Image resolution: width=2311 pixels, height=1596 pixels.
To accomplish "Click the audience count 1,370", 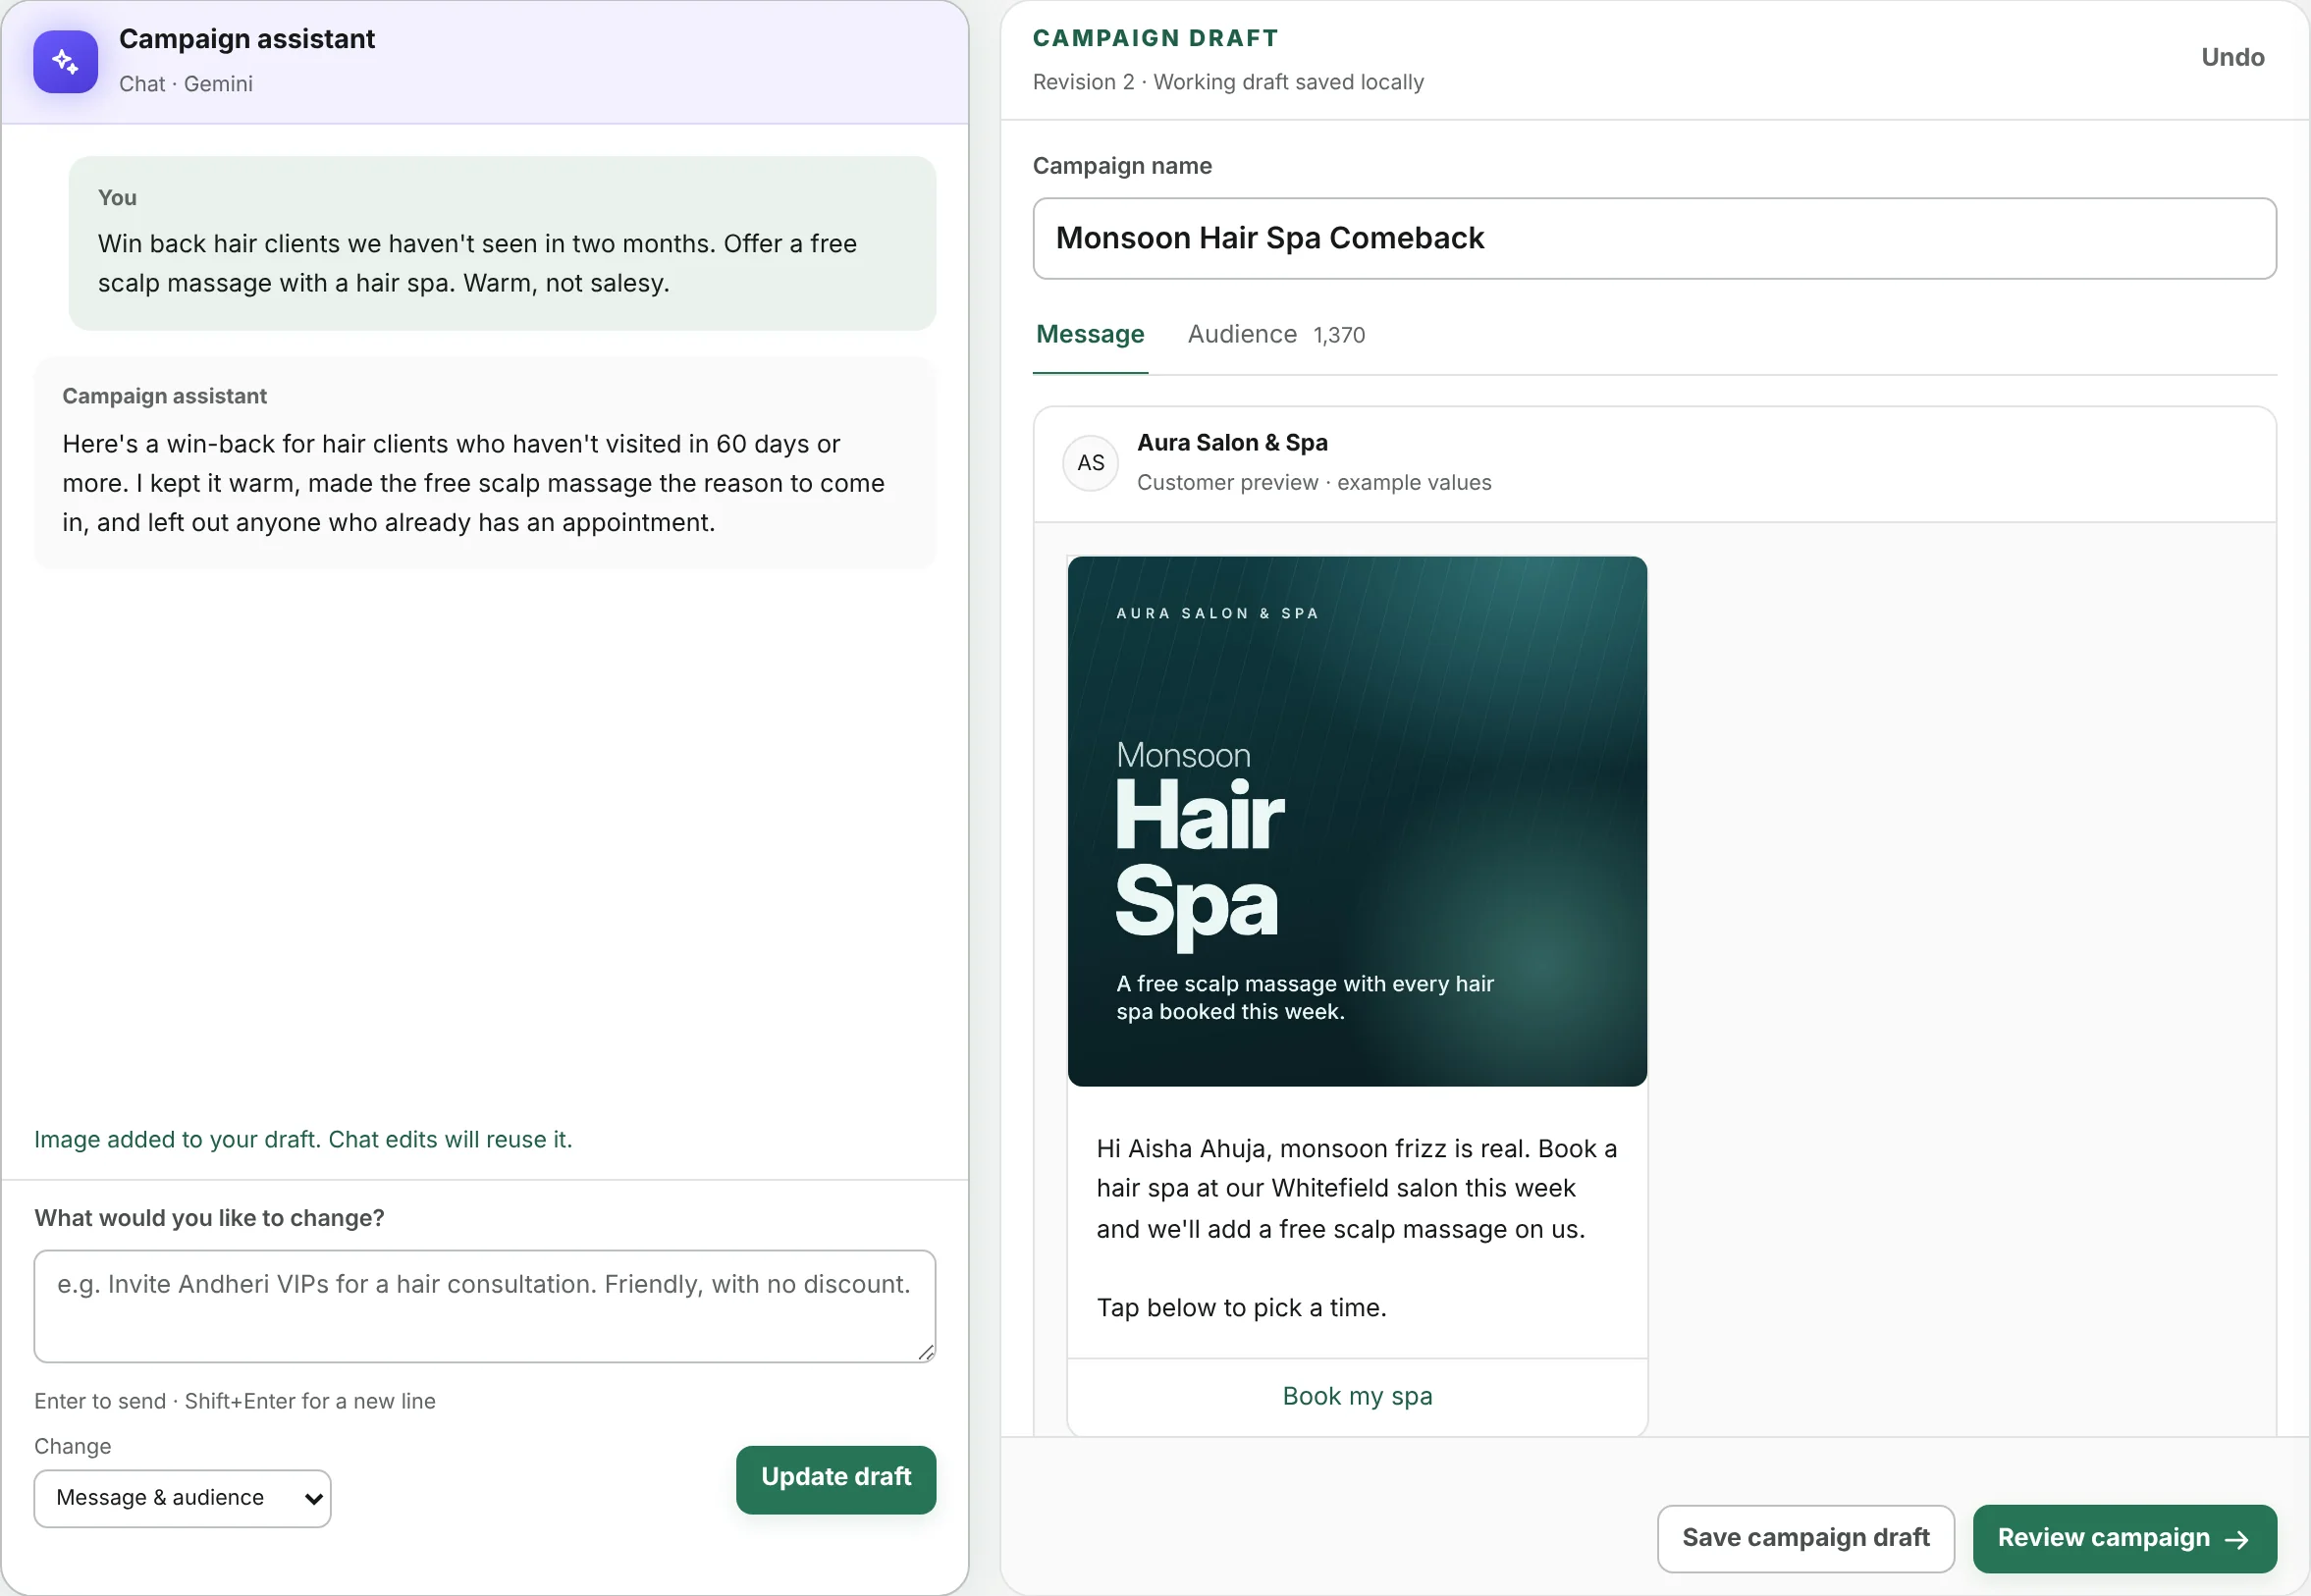I will [x=1338, y=335].
